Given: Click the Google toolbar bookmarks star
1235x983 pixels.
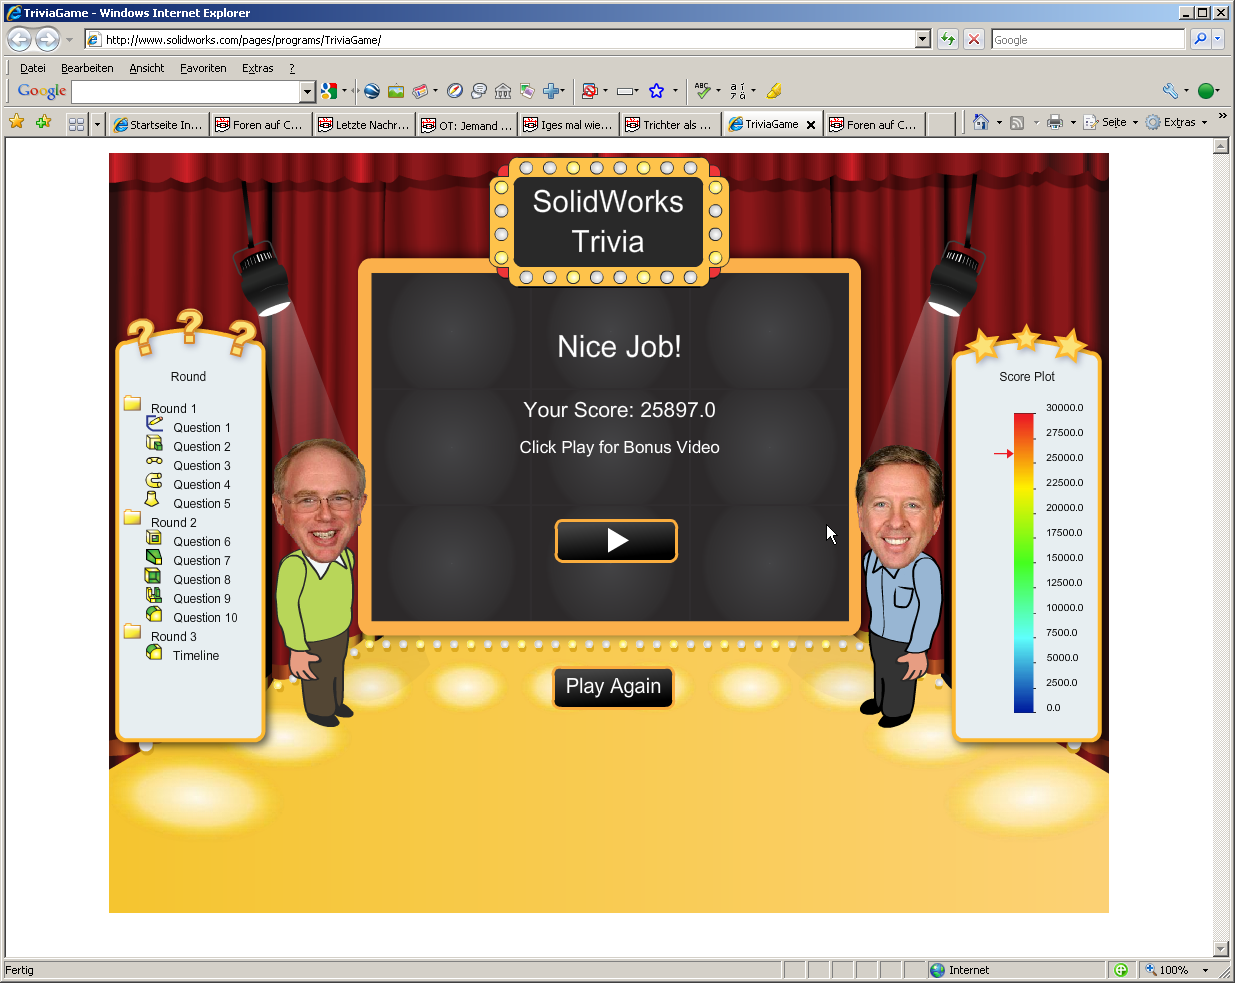Looking at the screenshot, I should point(656,91).
